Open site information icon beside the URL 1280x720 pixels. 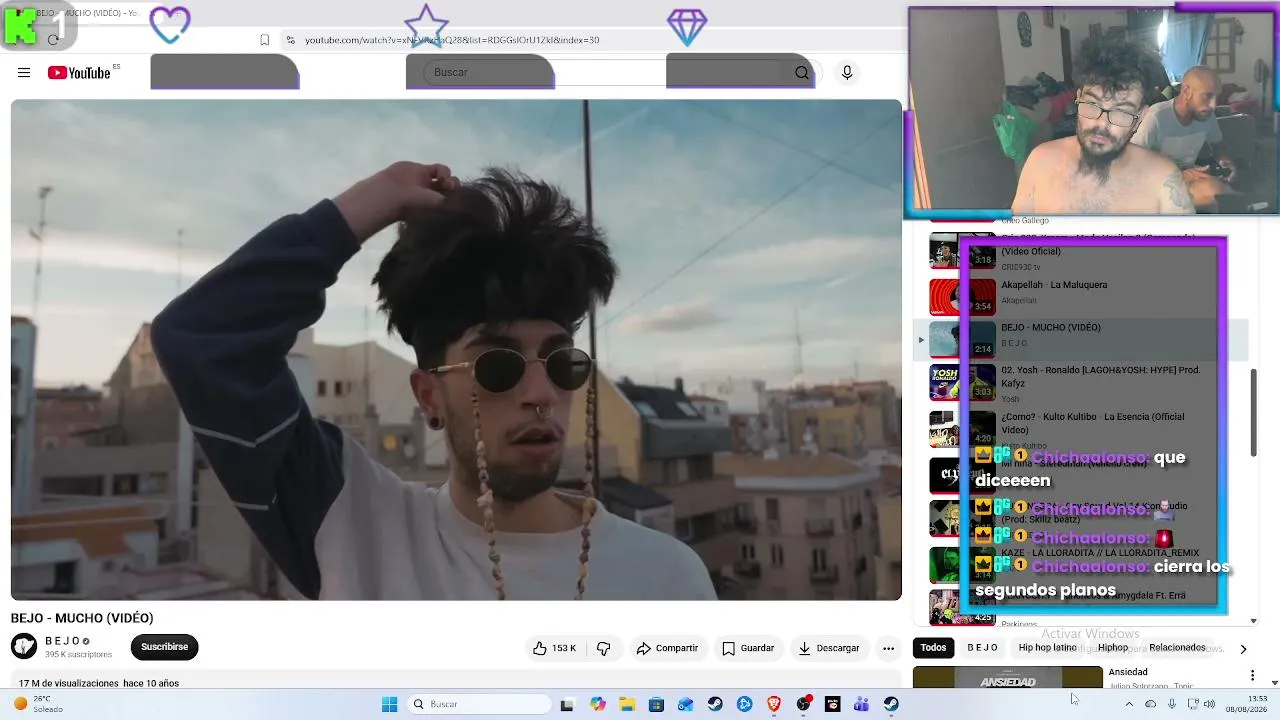point(290,40)
